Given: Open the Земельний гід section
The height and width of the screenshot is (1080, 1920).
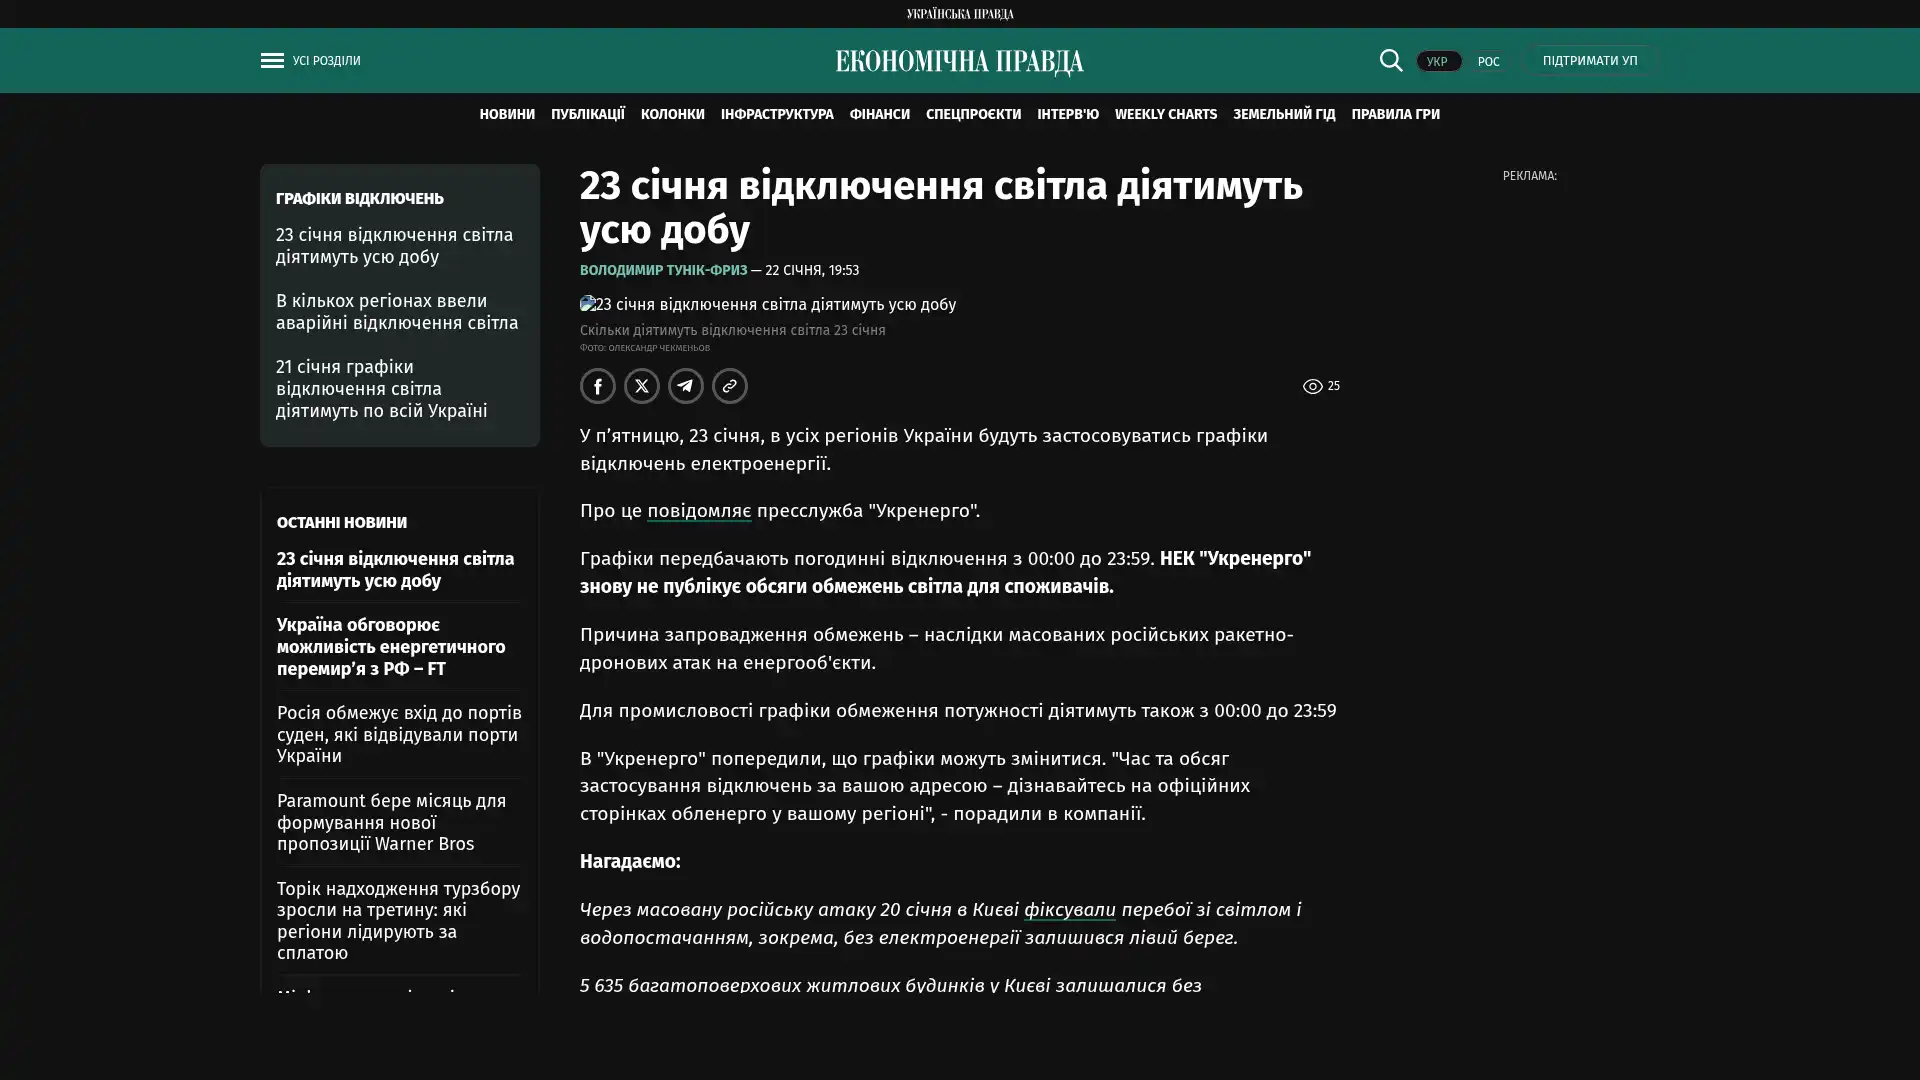Looking at the screenshot, I should click(x=1284, y=114).
